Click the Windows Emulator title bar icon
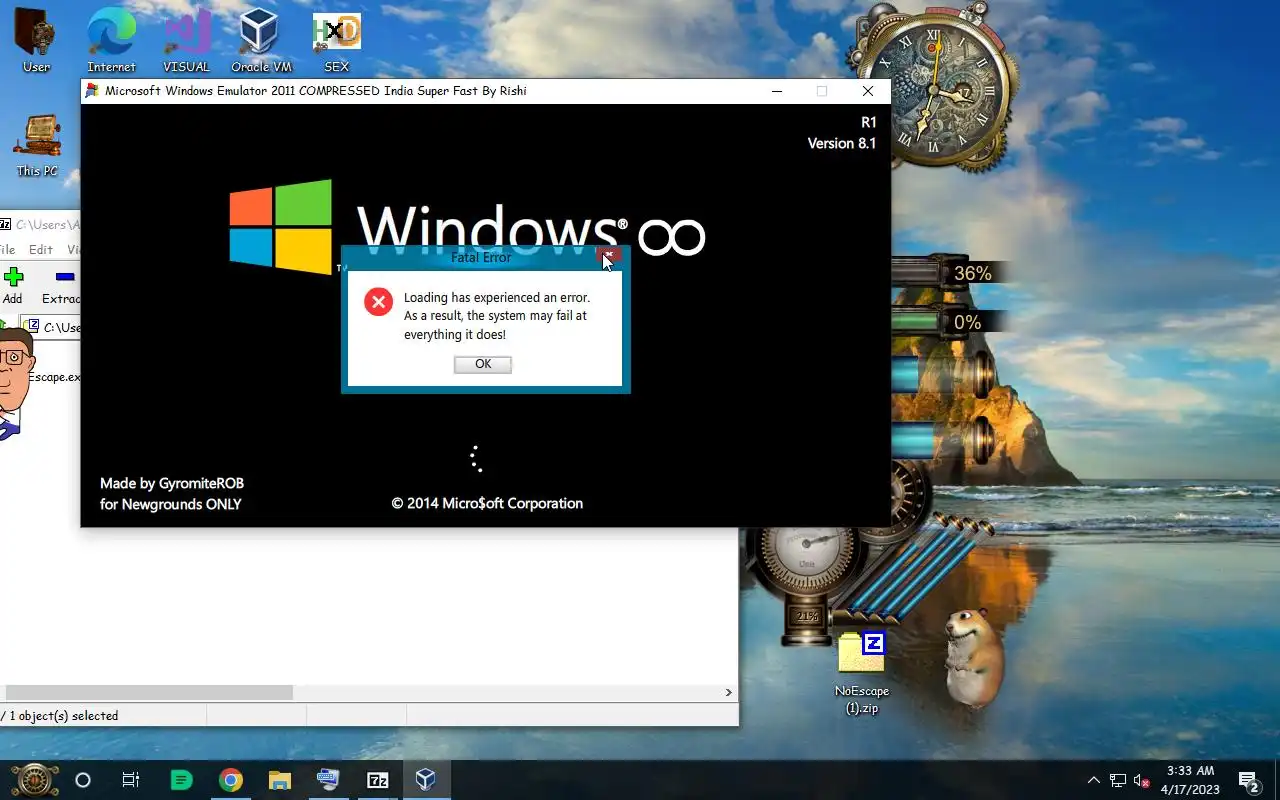This screenshot has height=800, width=1280. tap(93, 91)
